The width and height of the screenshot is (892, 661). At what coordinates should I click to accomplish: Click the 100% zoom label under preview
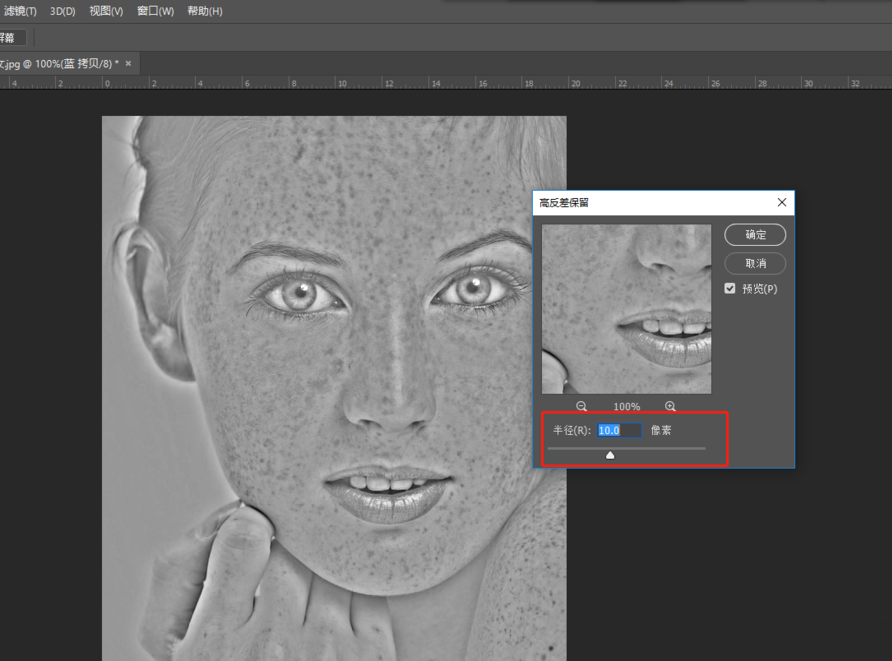[627, 407]
